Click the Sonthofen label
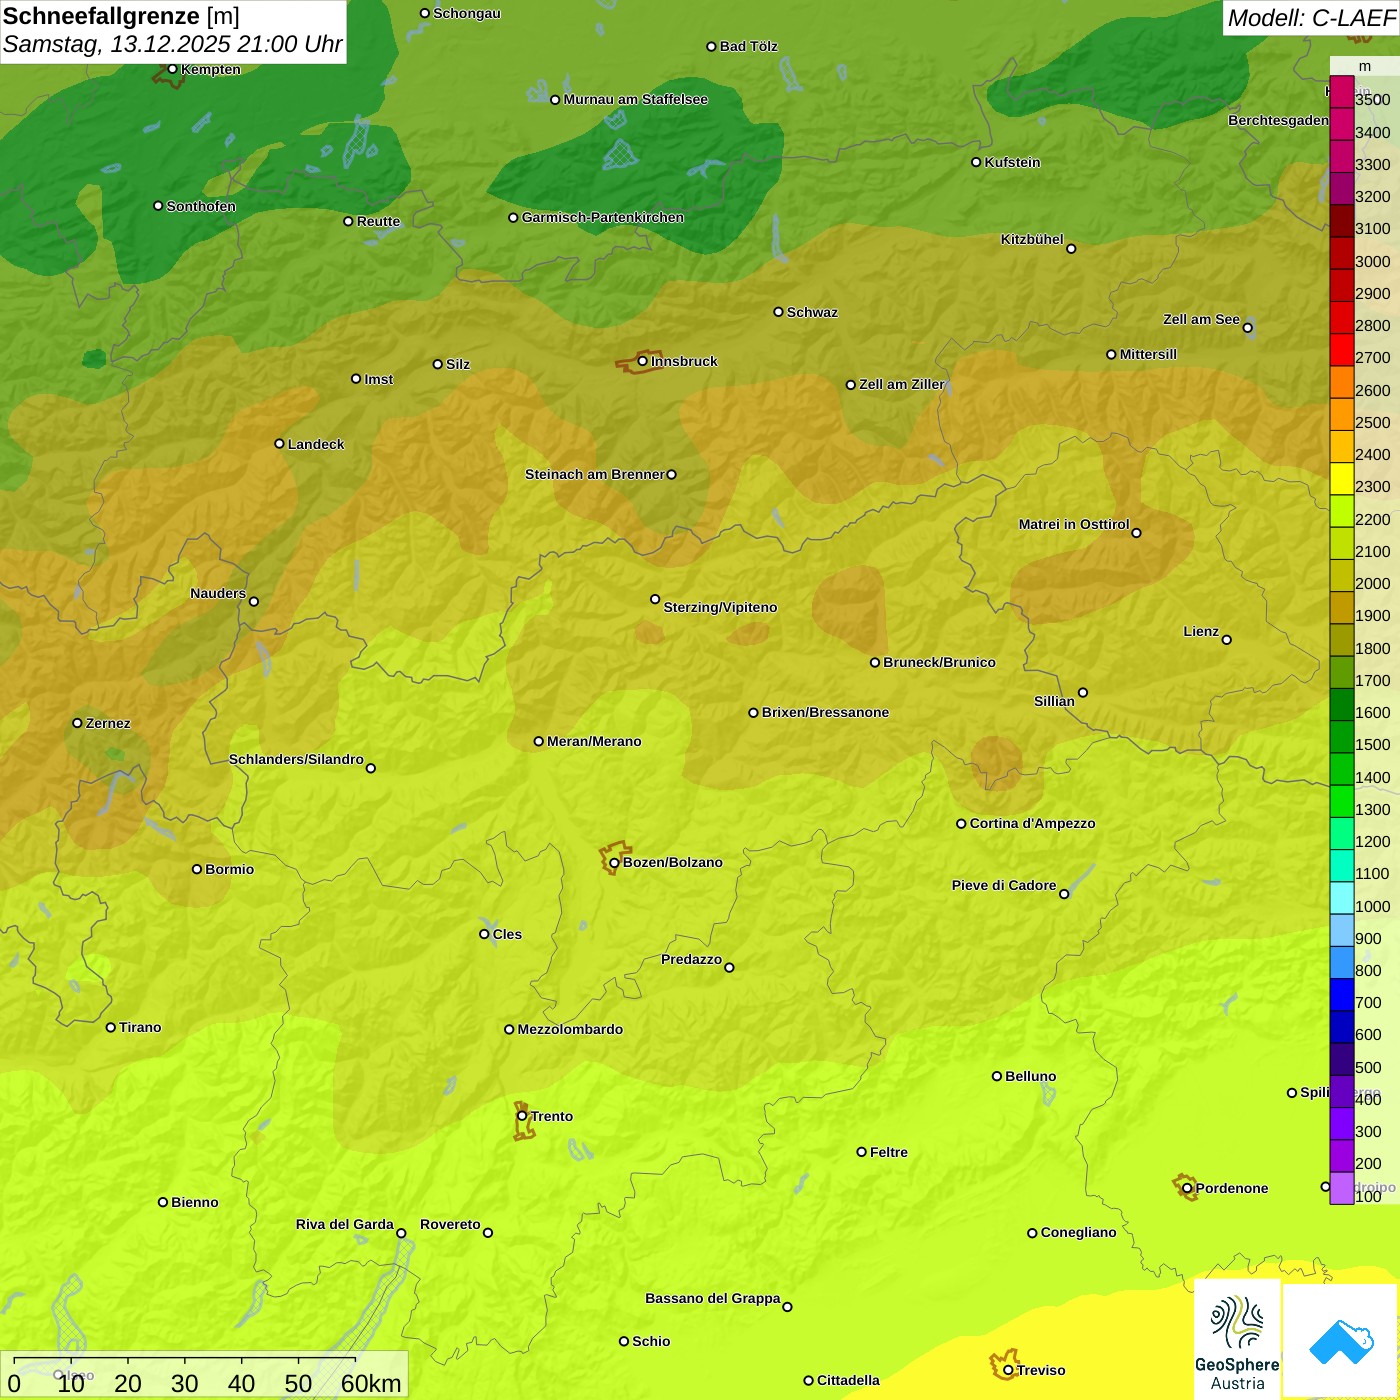This screenshot has width=1400, height=1400. [201, 206]
